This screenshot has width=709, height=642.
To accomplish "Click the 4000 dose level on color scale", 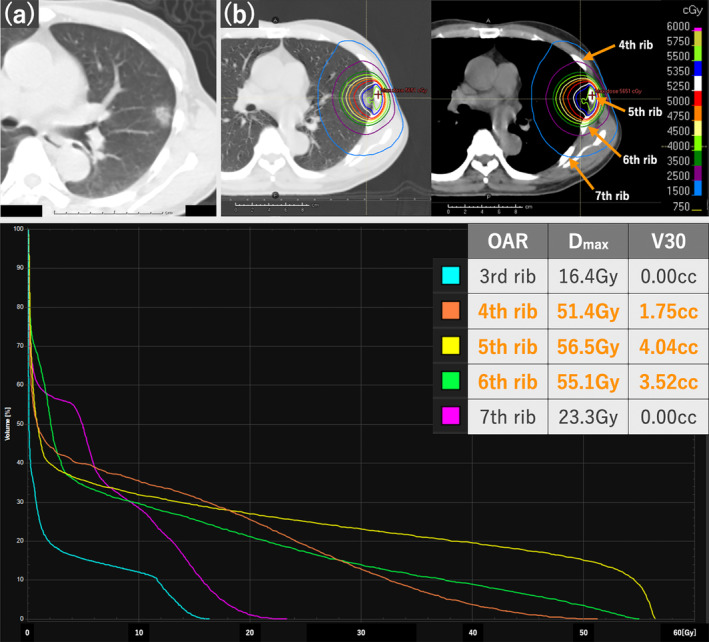I will point(678,146).
